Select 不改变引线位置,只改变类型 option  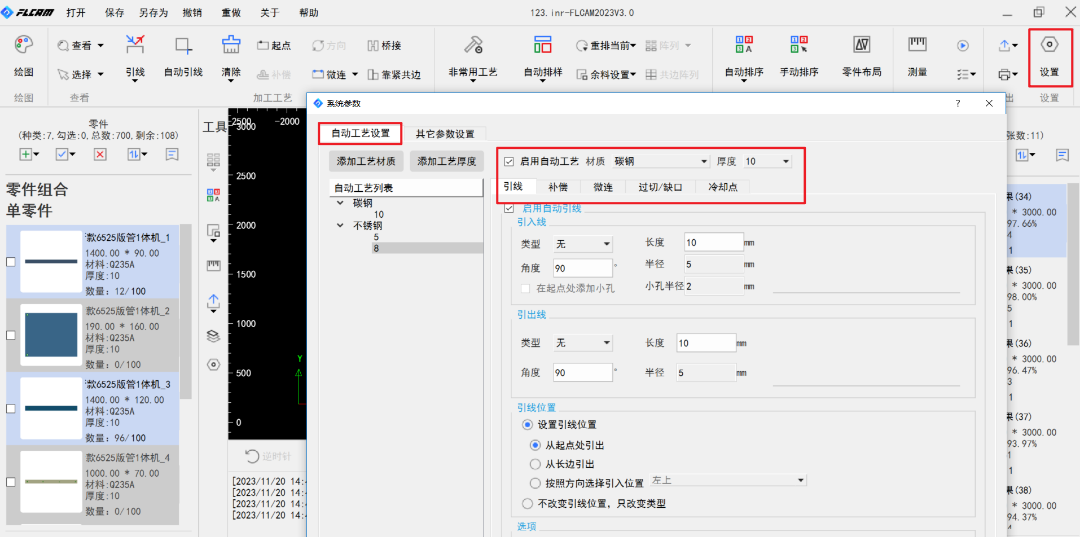[528, 503]
